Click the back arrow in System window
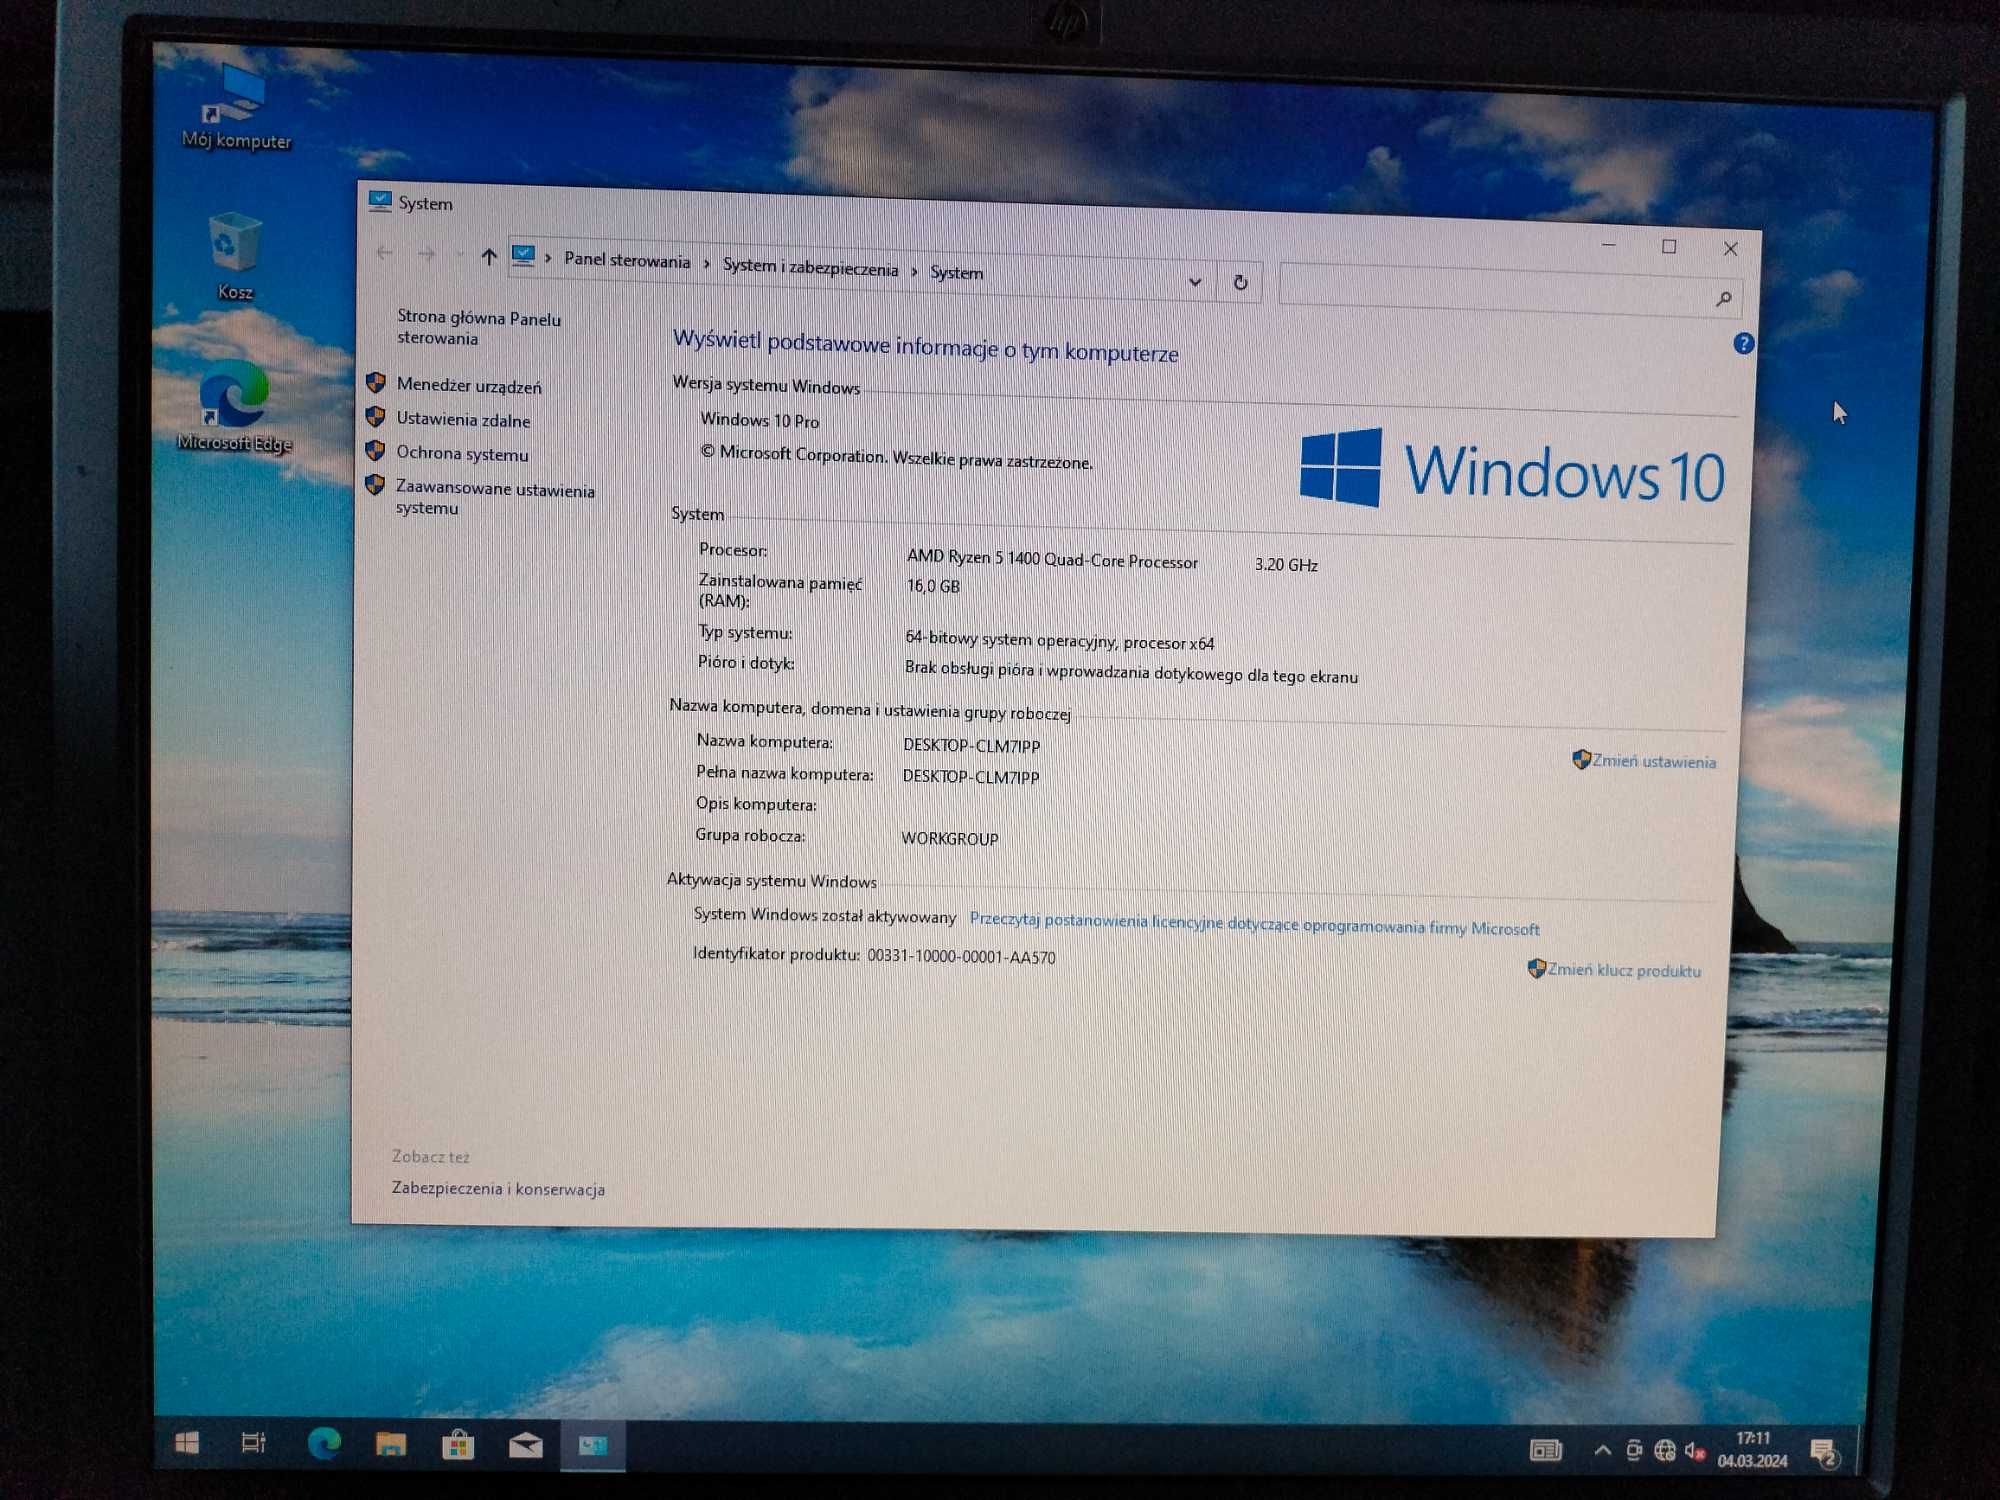The width and height of the screenshot is (2000, 1500). click(x=384, y=253)
